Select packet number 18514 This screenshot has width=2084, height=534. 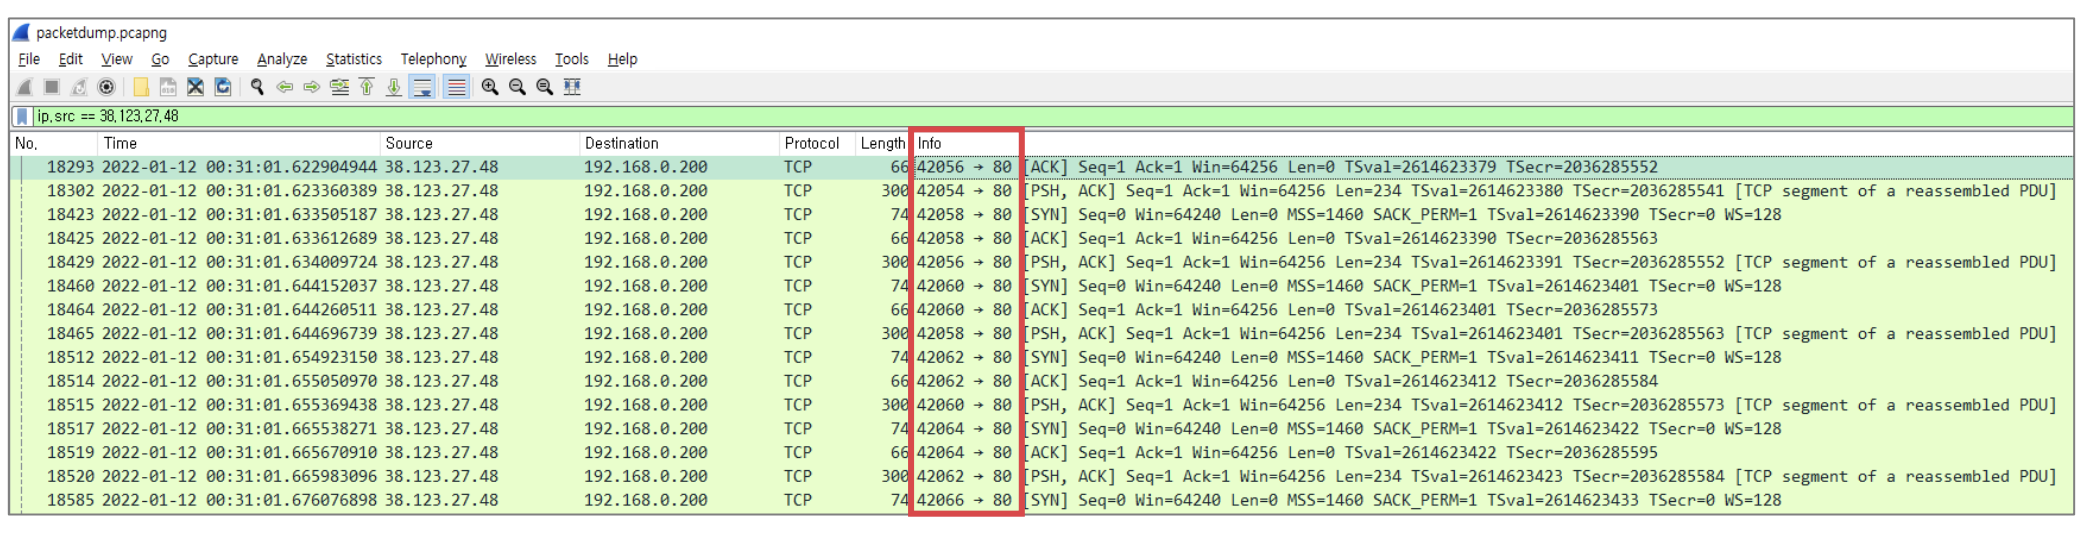coord(1042,381)
